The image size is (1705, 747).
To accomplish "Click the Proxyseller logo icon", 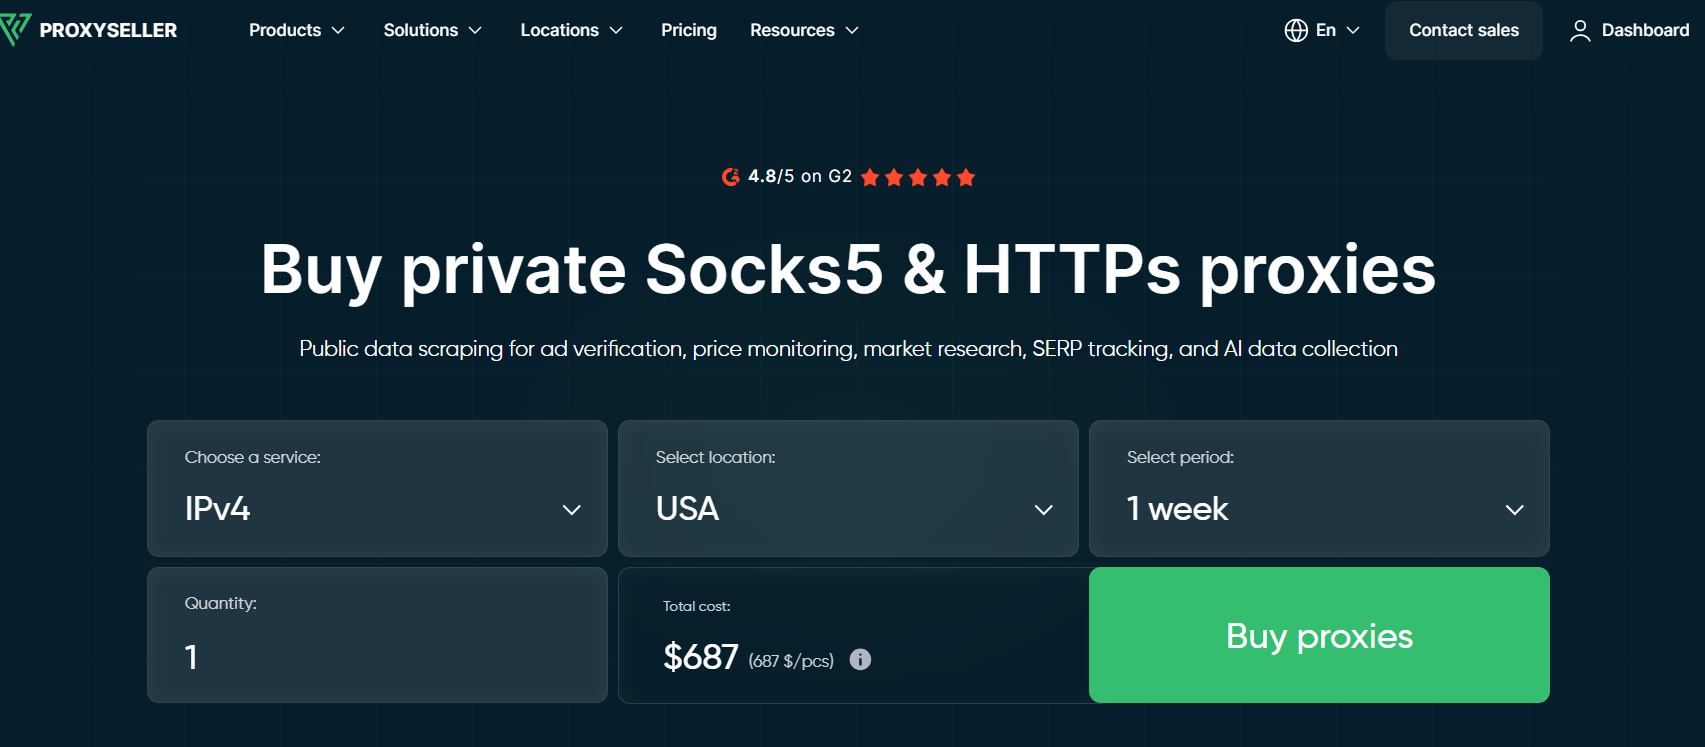I will tap(15, 30).
